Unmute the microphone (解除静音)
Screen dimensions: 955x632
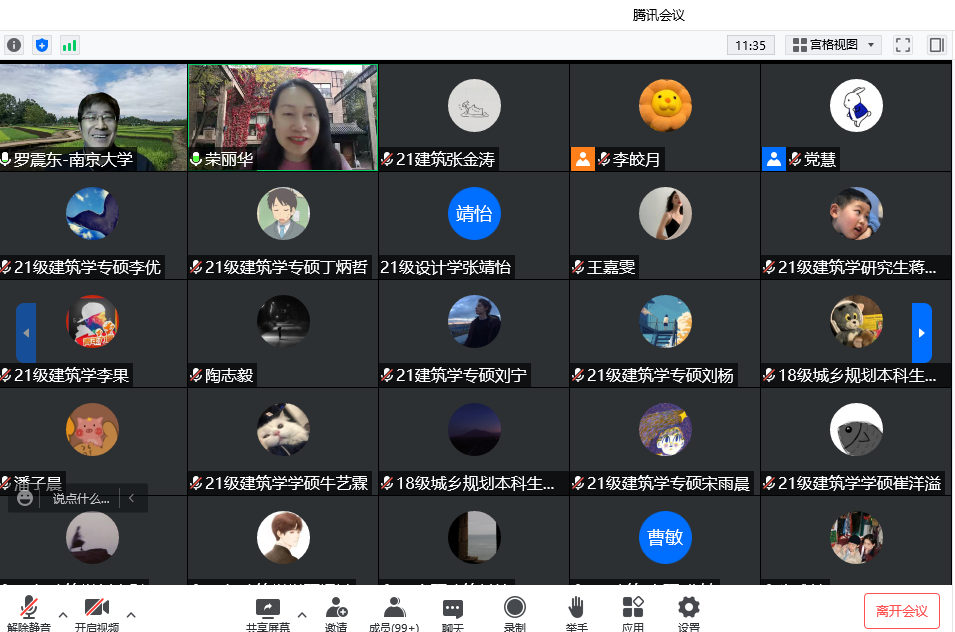point(30,610)
